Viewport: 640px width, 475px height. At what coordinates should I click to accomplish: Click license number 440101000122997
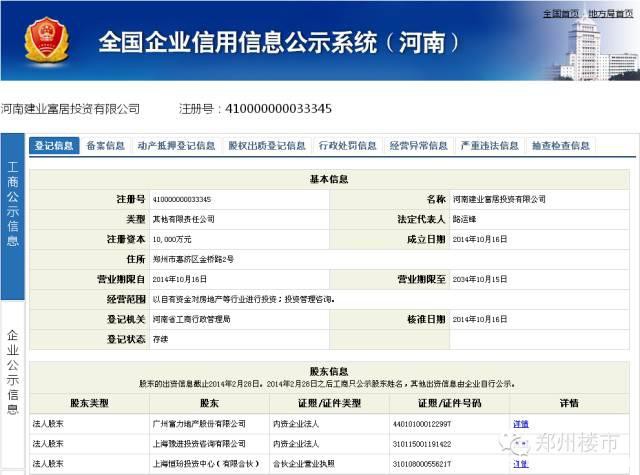422,424
